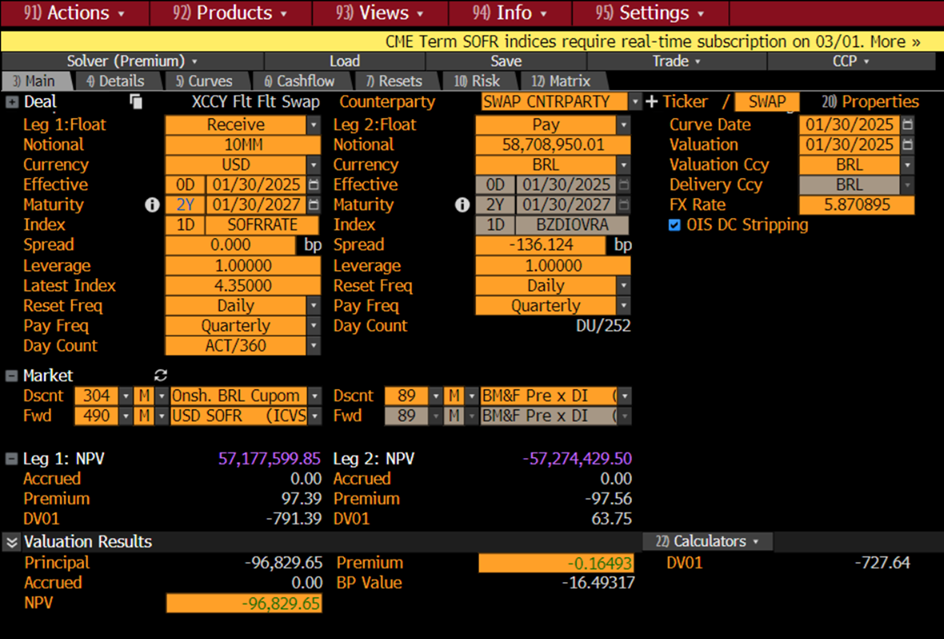
Task: Click the plus icon before Ticker
Action: [x=652, y=102]
